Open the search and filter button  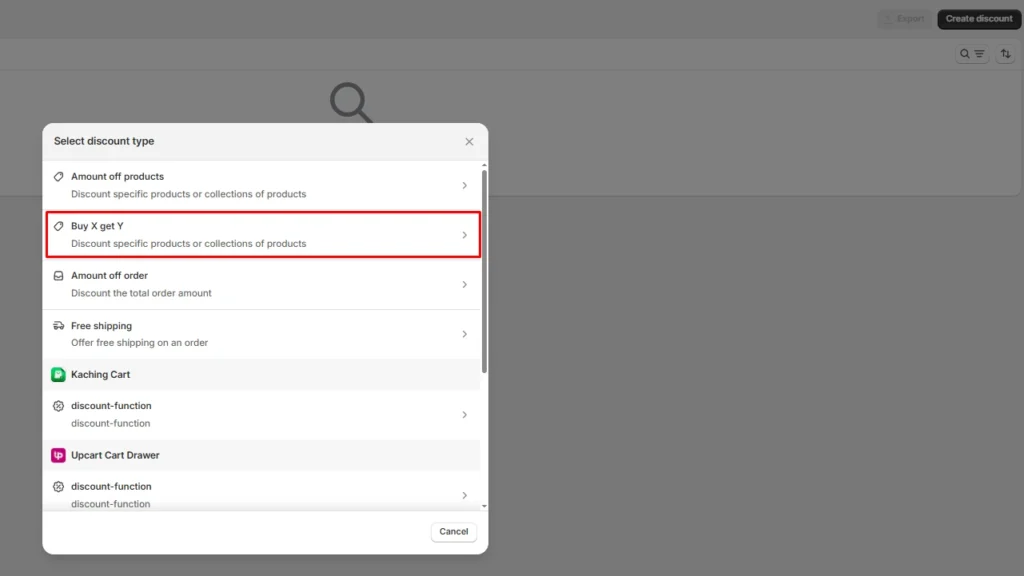[972, 54]
